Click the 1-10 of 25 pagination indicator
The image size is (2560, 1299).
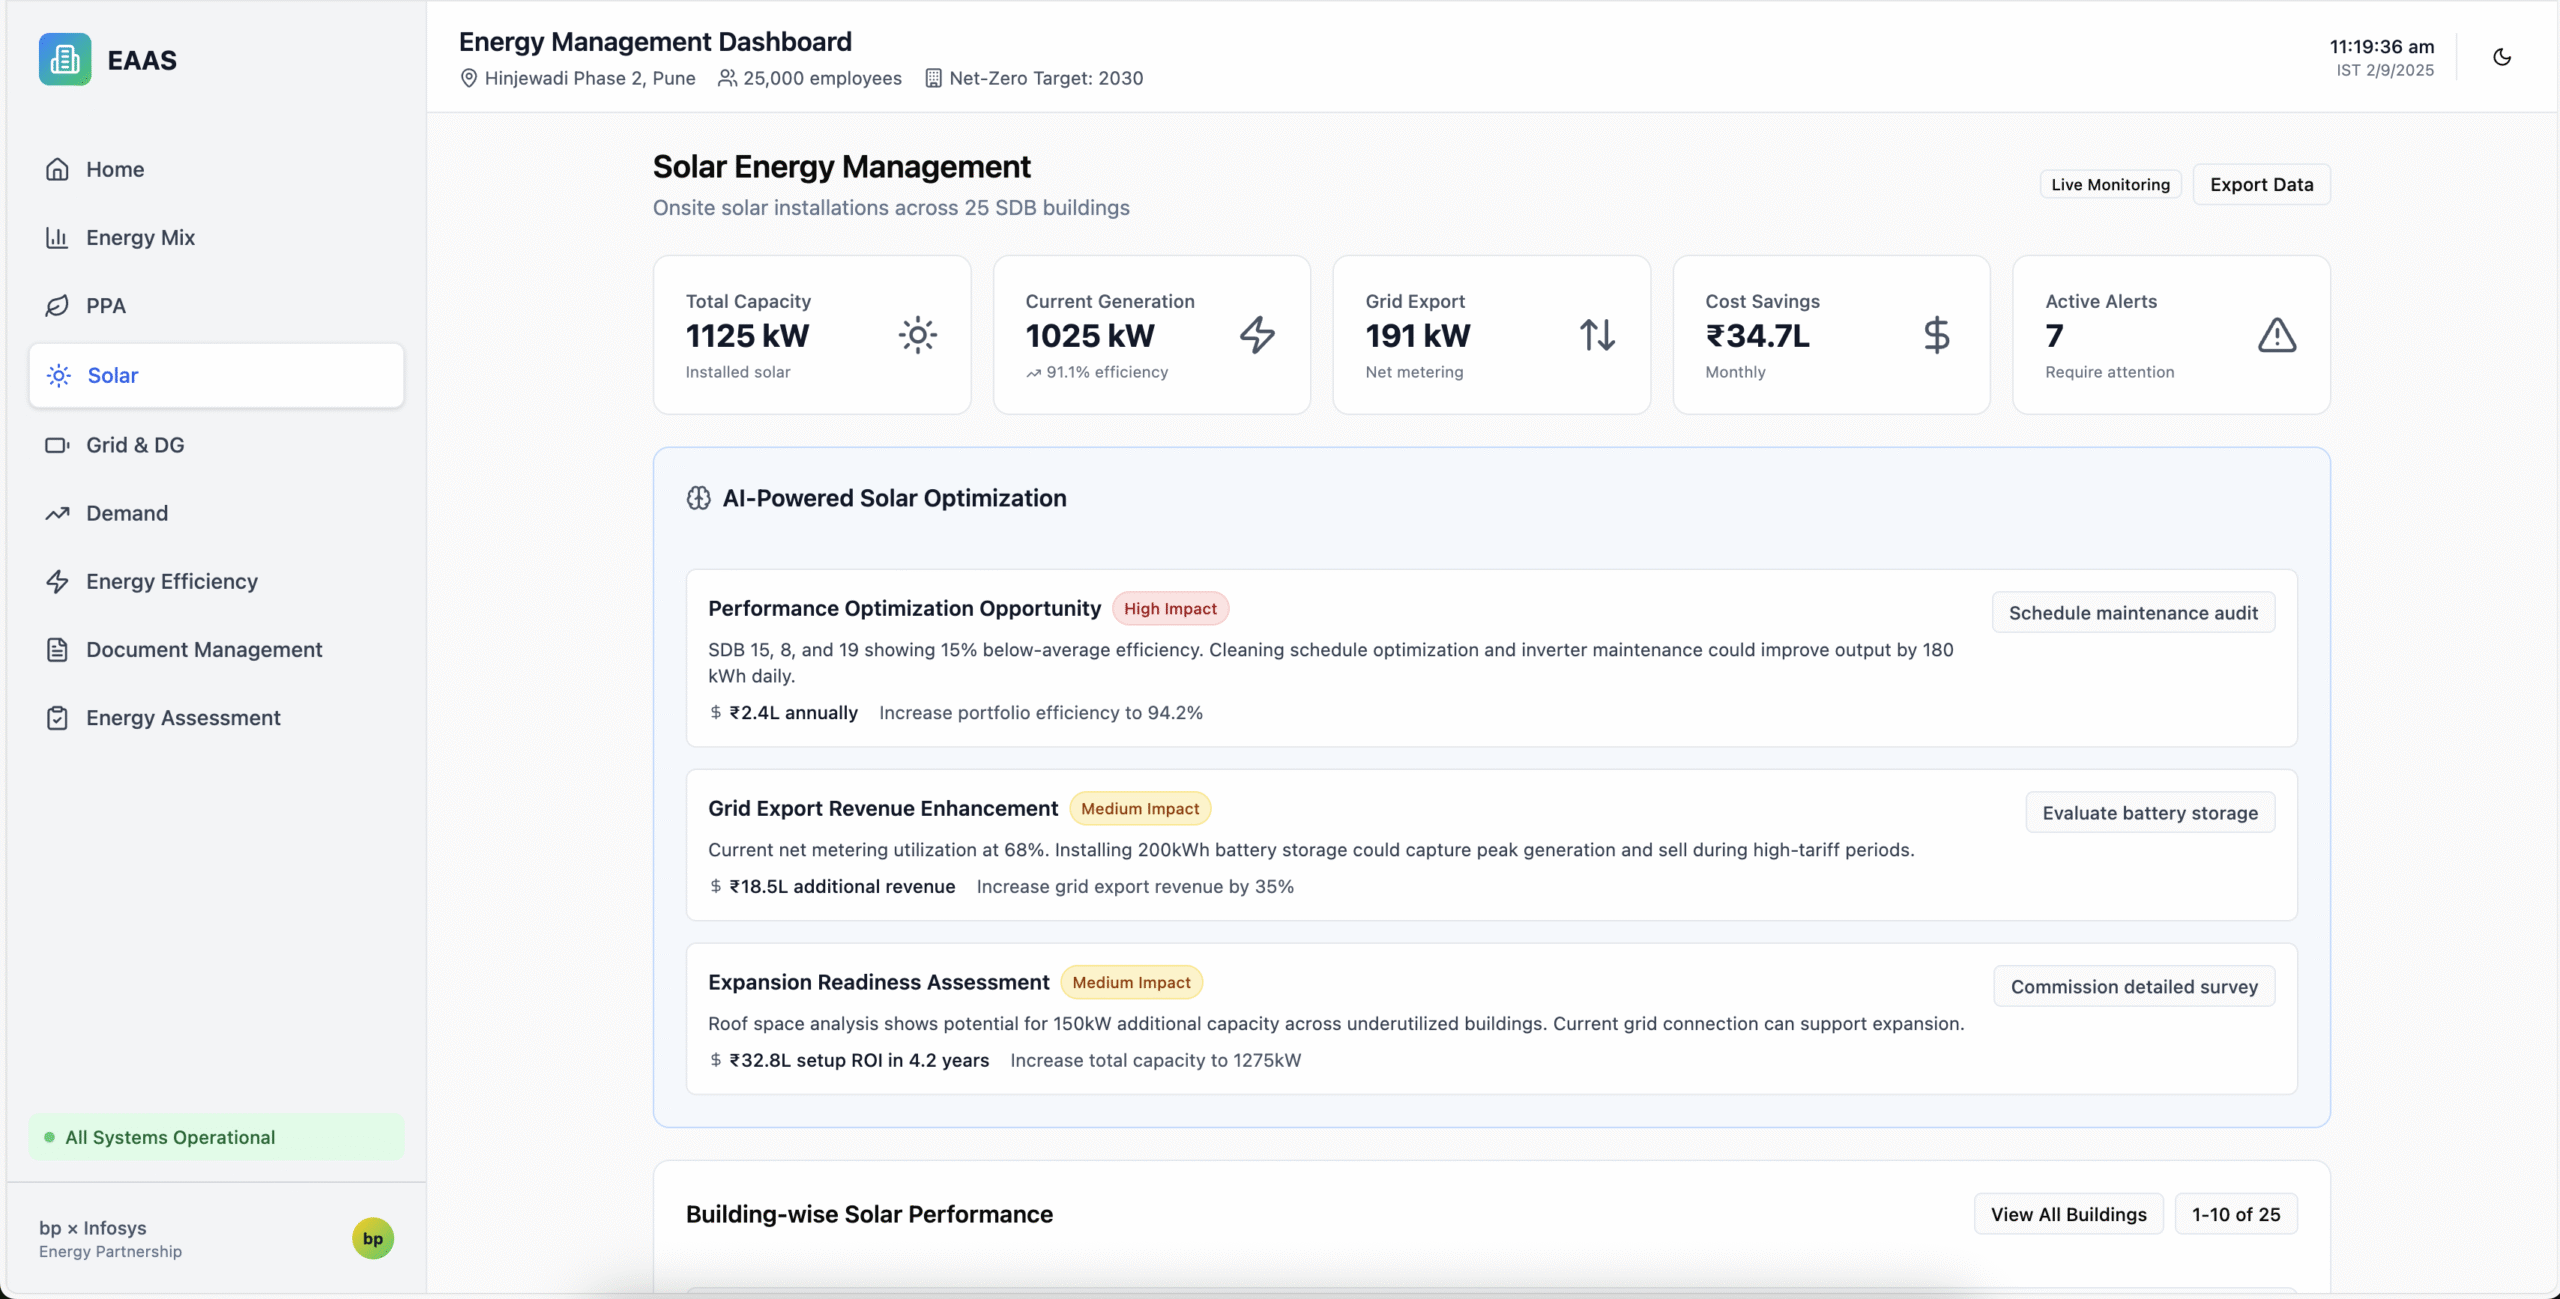pyautogui.click(x=2235, y=1214)
